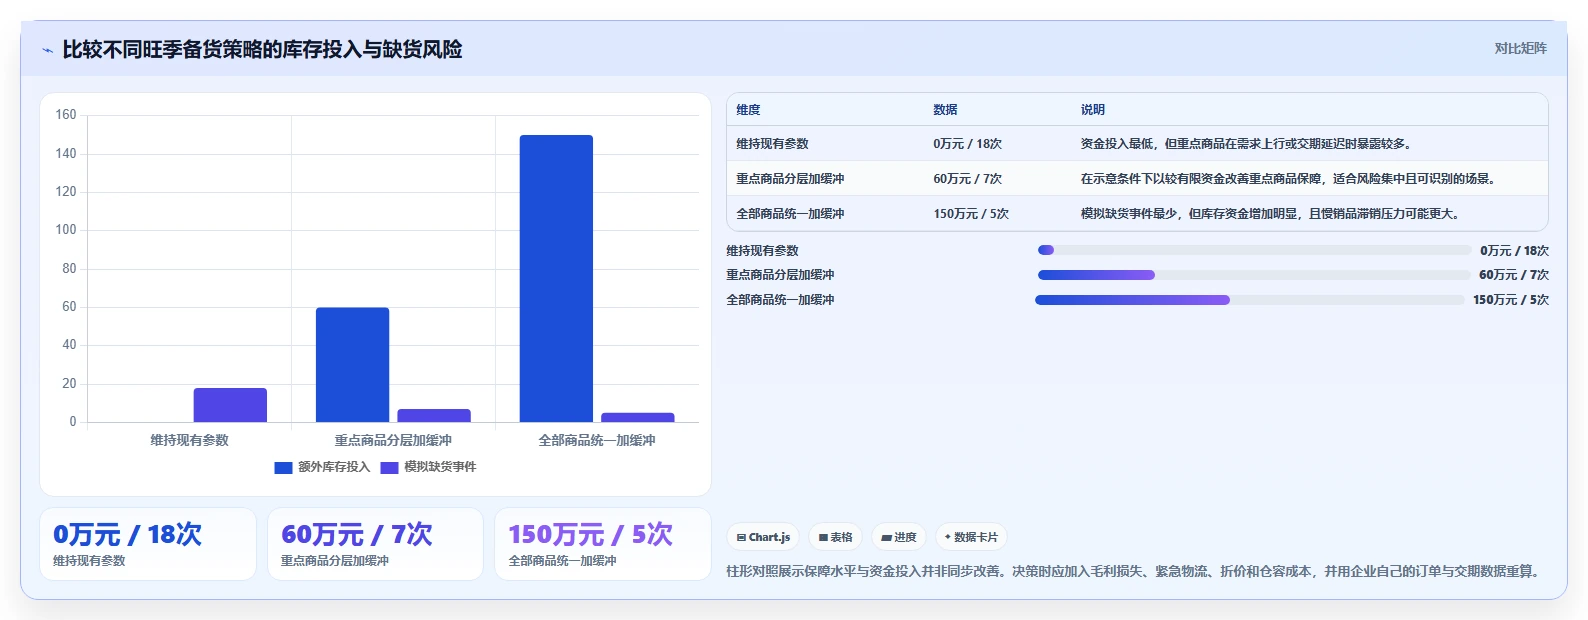Click the 150 tall blue bar for 全部商品统一加缓冲

[x=556, y=278]
